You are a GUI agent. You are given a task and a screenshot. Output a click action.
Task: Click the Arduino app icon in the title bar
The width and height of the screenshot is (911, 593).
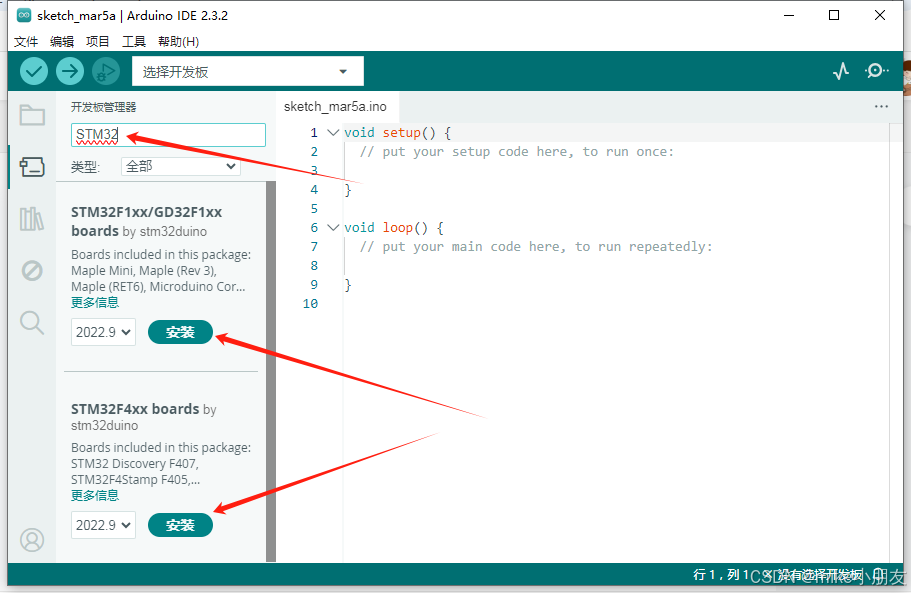pos(24,16)
